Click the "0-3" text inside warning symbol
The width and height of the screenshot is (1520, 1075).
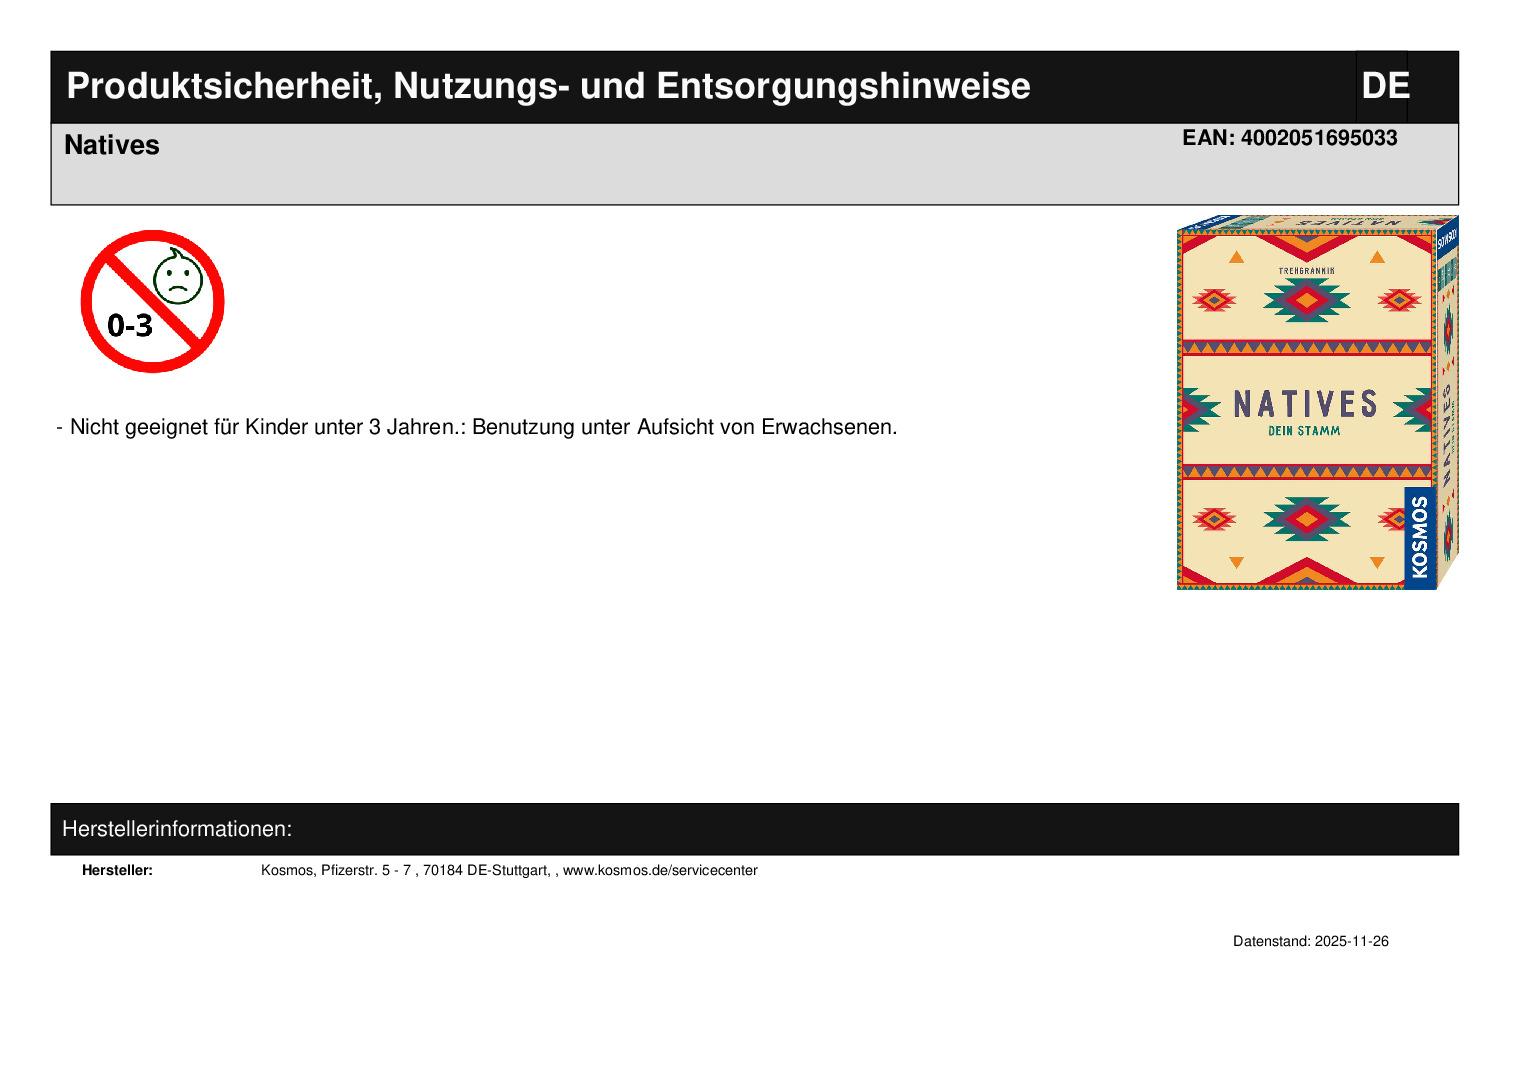click(x=130, y=325)
